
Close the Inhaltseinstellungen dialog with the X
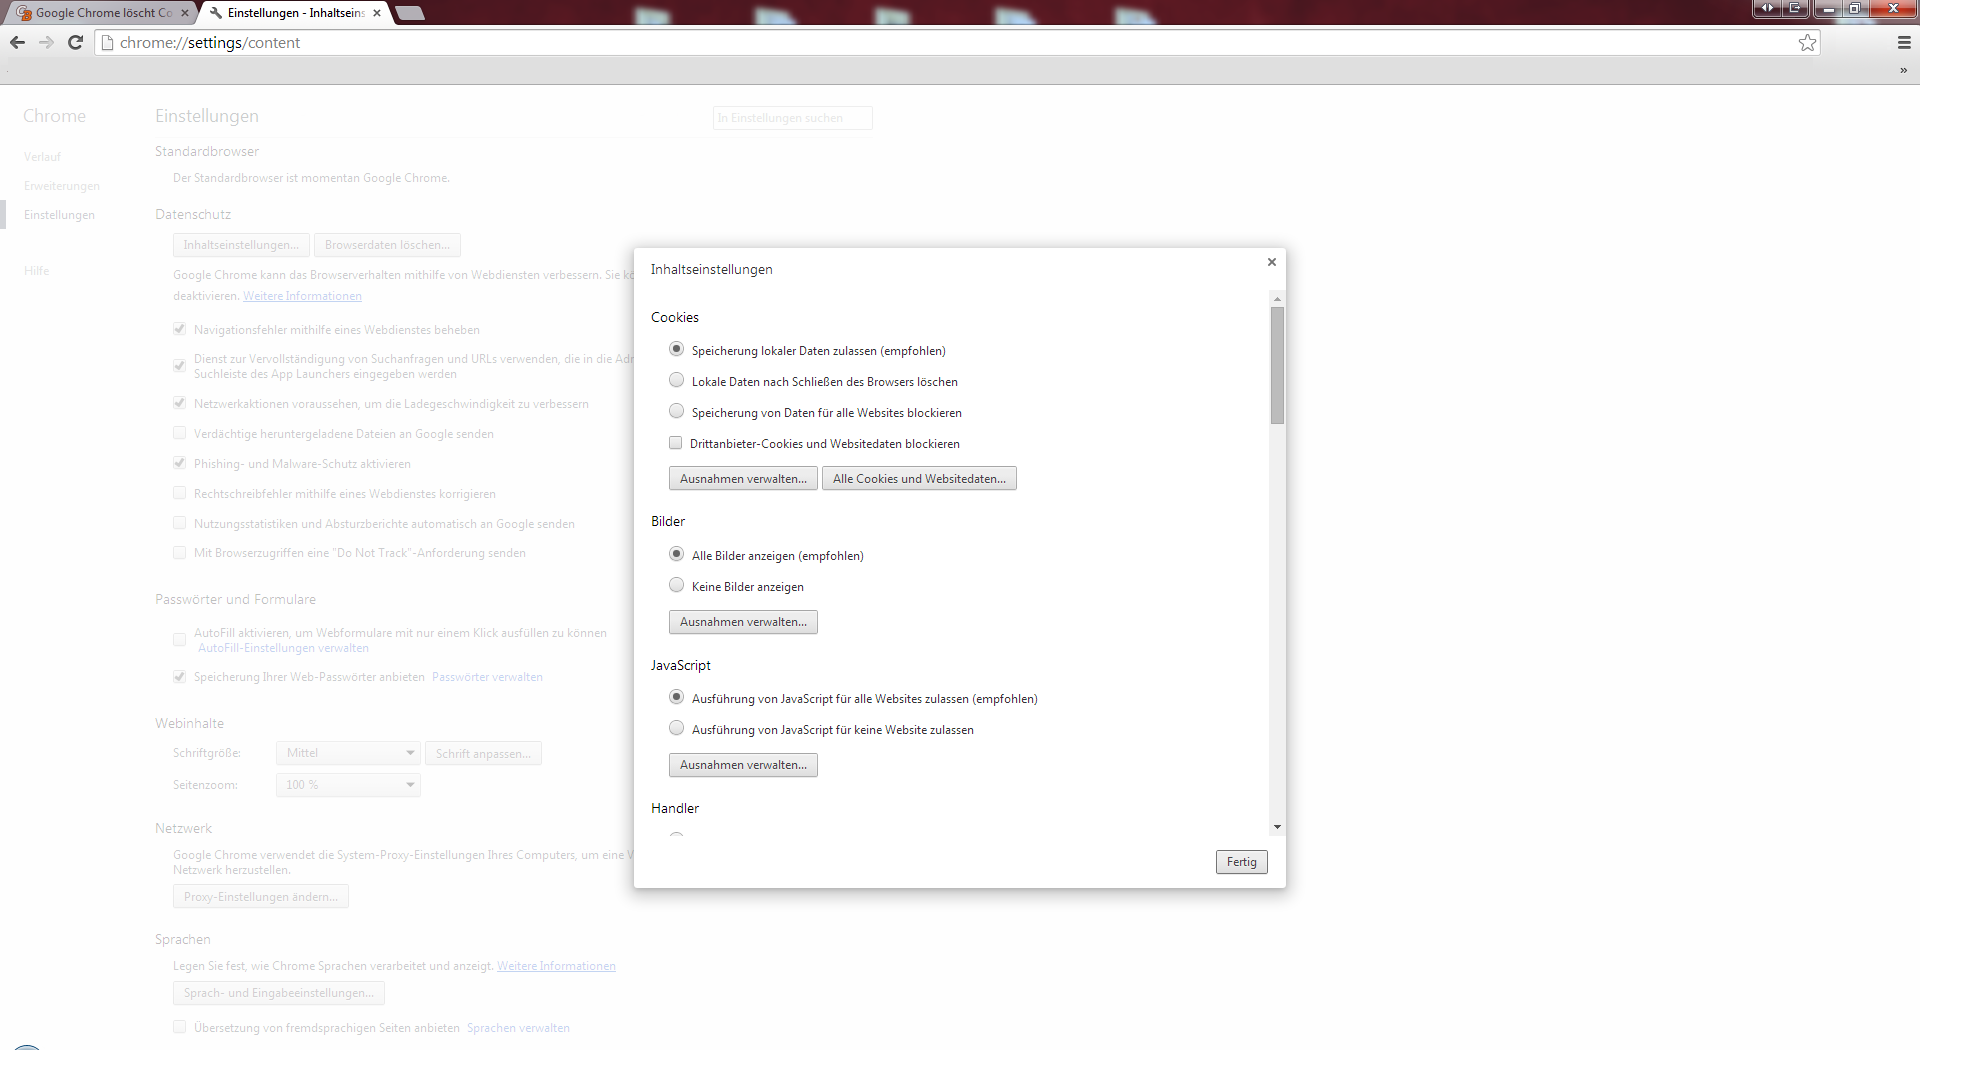click(1272, 262)
